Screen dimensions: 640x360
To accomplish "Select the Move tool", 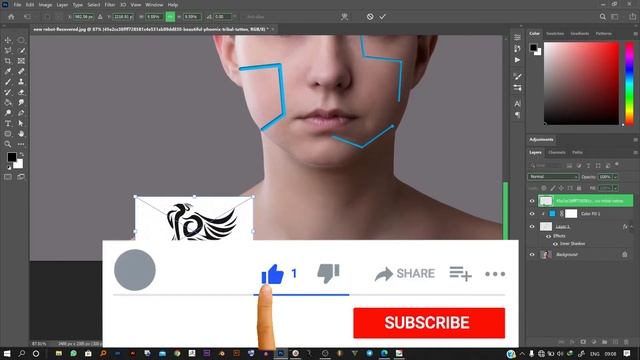I will pos(8,40).
